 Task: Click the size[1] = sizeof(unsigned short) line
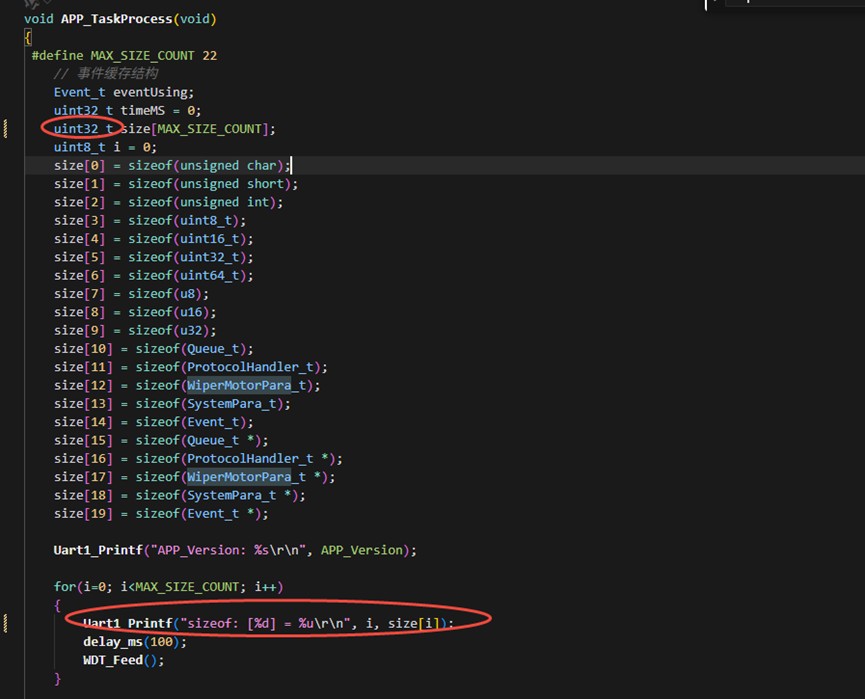point(175,184)
